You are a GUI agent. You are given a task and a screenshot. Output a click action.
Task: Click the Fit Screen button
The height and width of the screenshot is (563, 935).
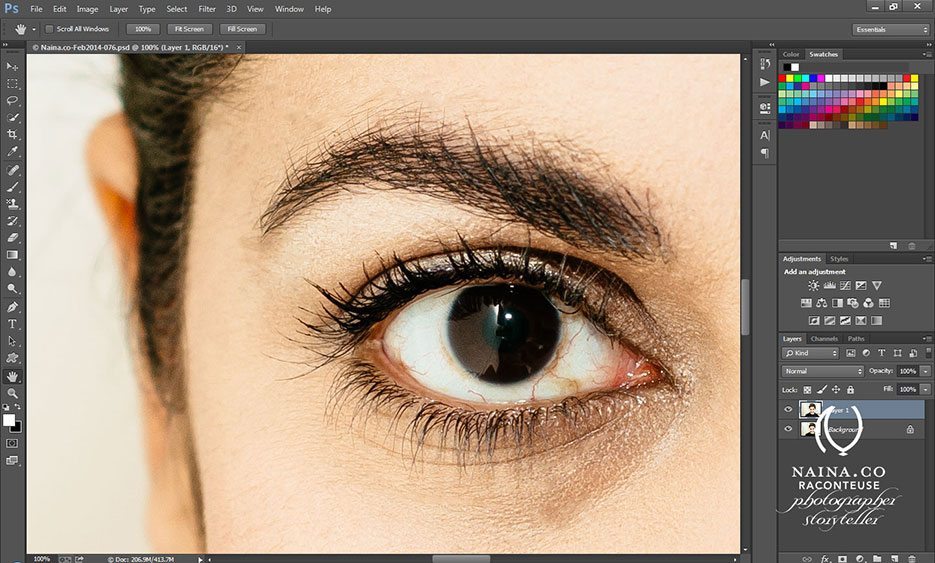tap(189, 29)
